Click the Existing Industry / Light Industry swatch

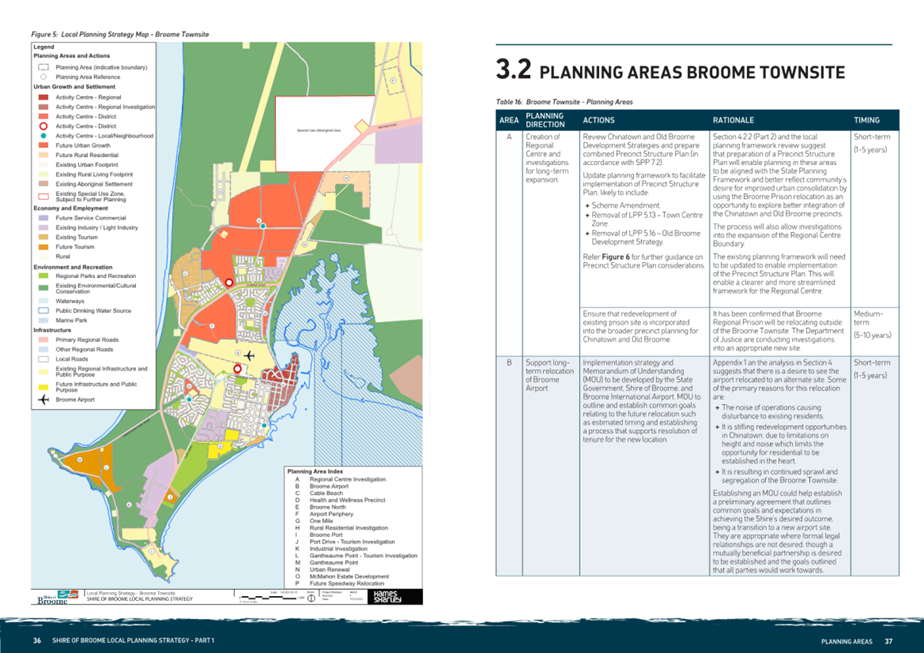tap(44, 227)
